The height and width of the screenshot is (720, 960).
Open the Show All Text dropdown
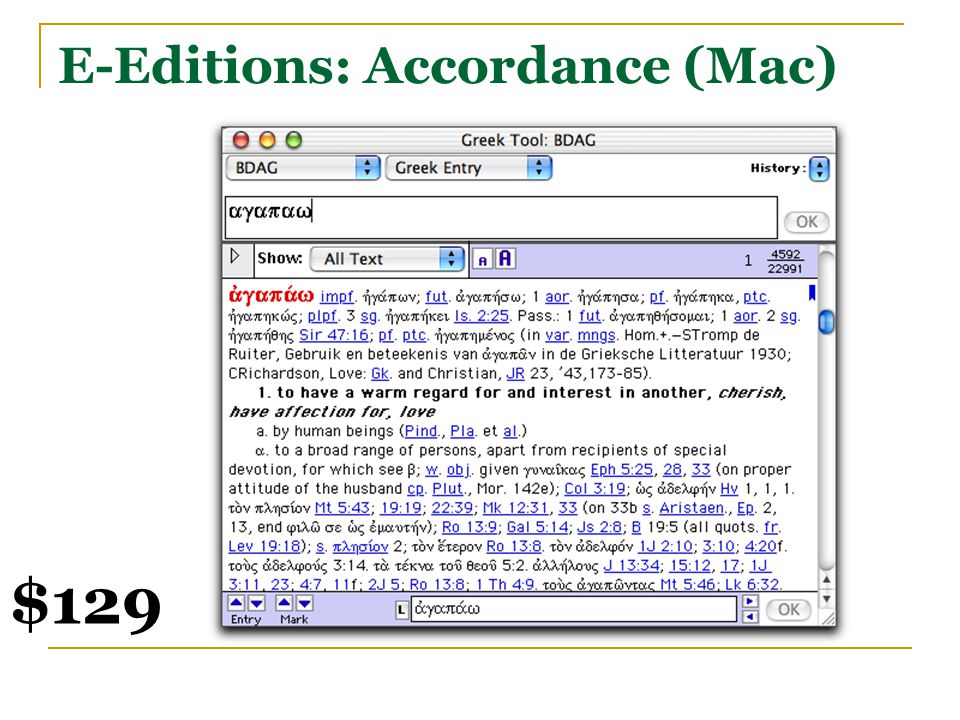click(387, 259)
